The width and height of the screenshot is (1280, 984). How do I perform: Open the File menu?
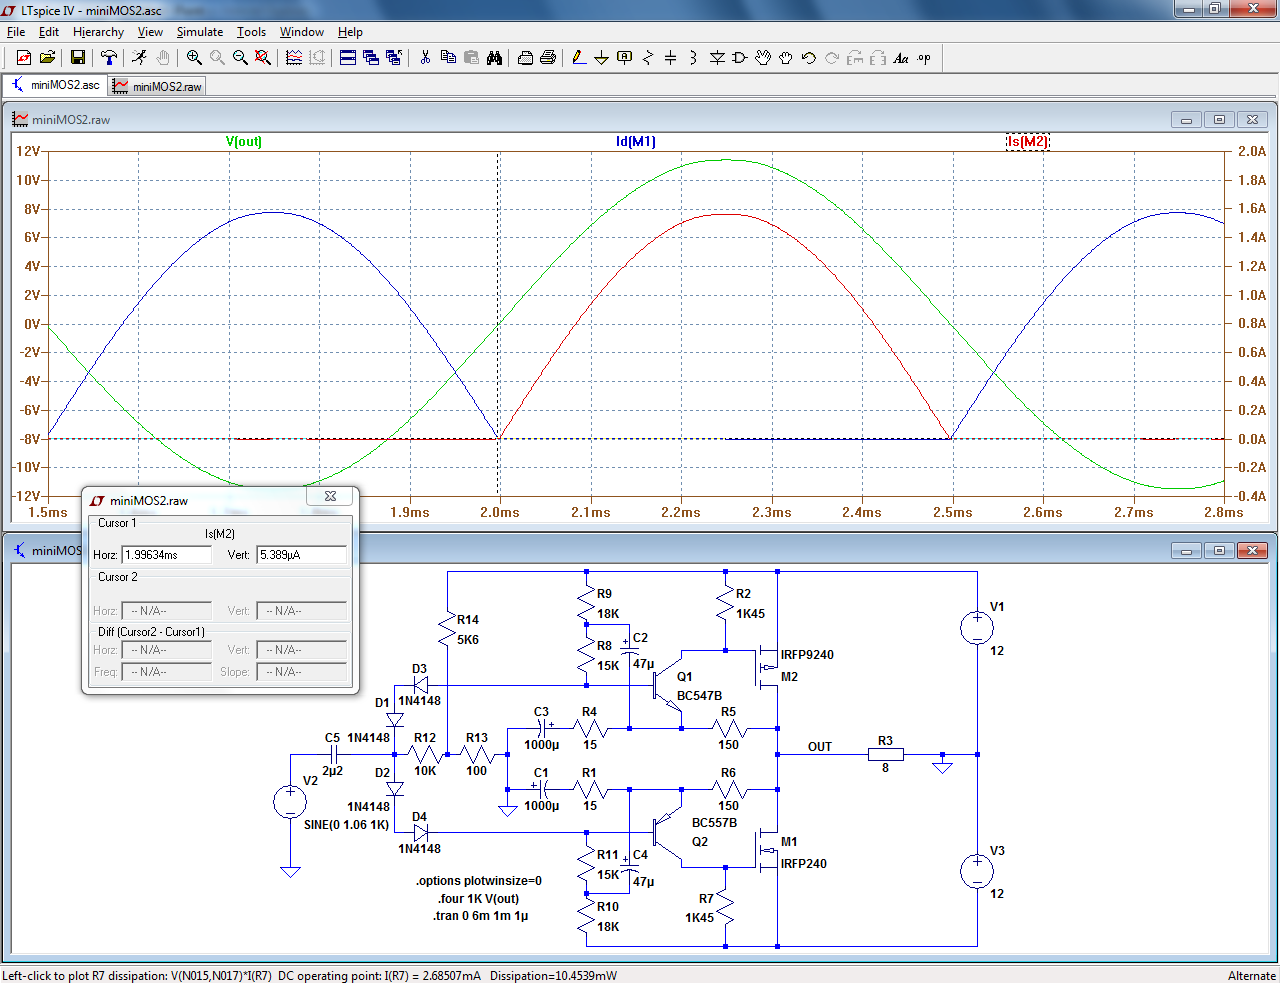click(16, 32)
